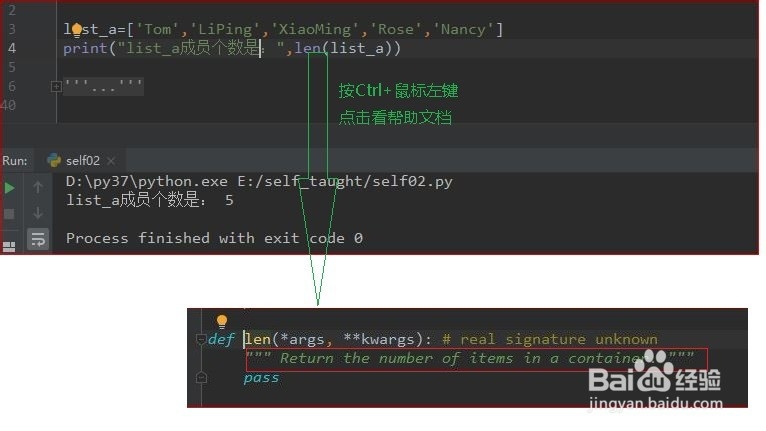Select the self02 run tab
766x431 pixels.
(x=82, y=160)
